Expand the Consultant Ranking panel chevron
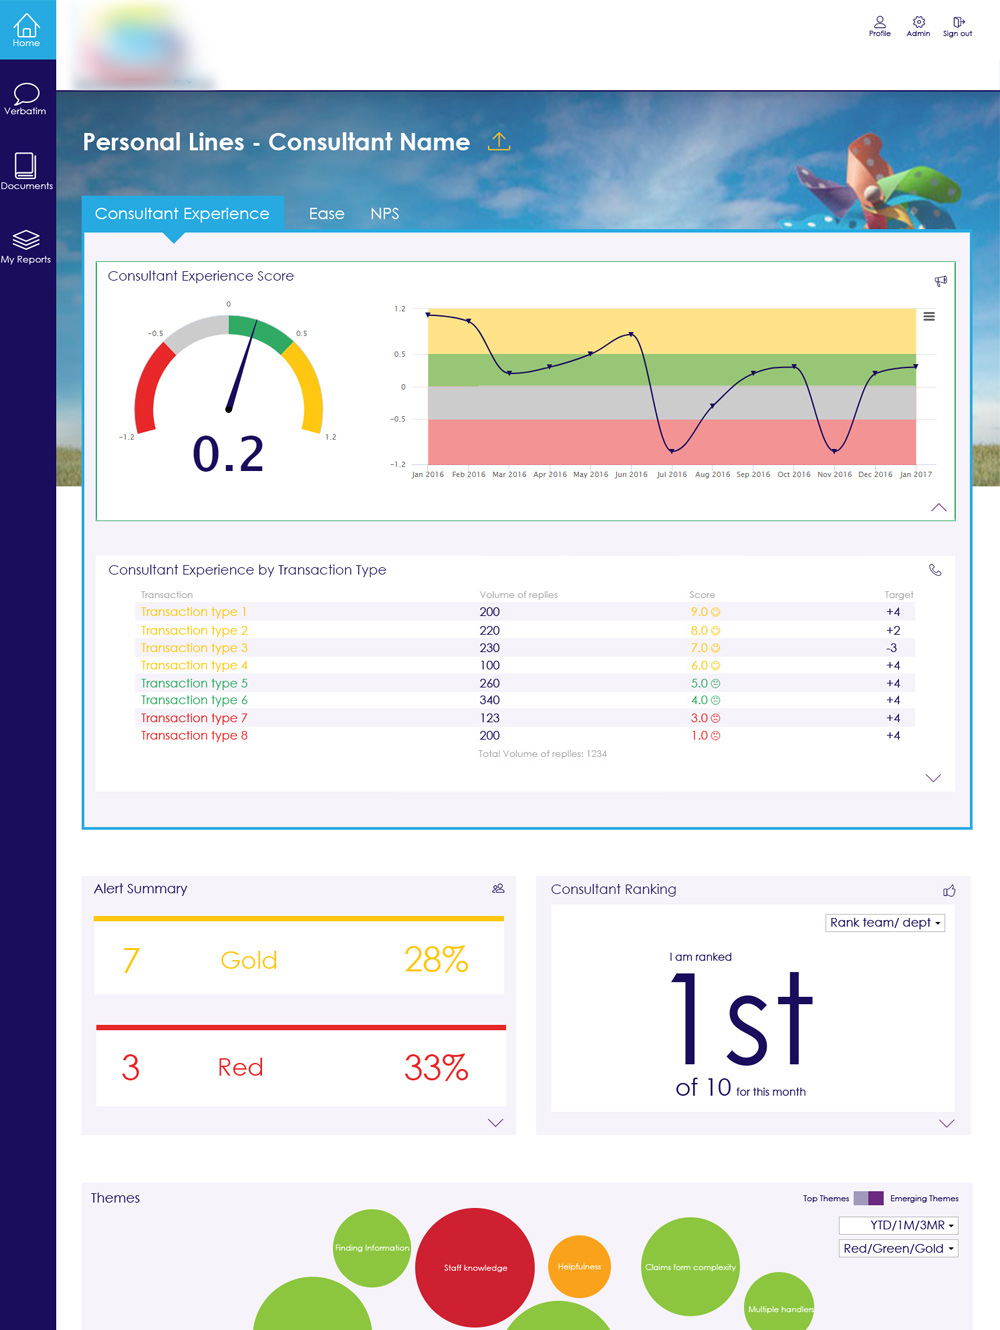 point(947,1123)
